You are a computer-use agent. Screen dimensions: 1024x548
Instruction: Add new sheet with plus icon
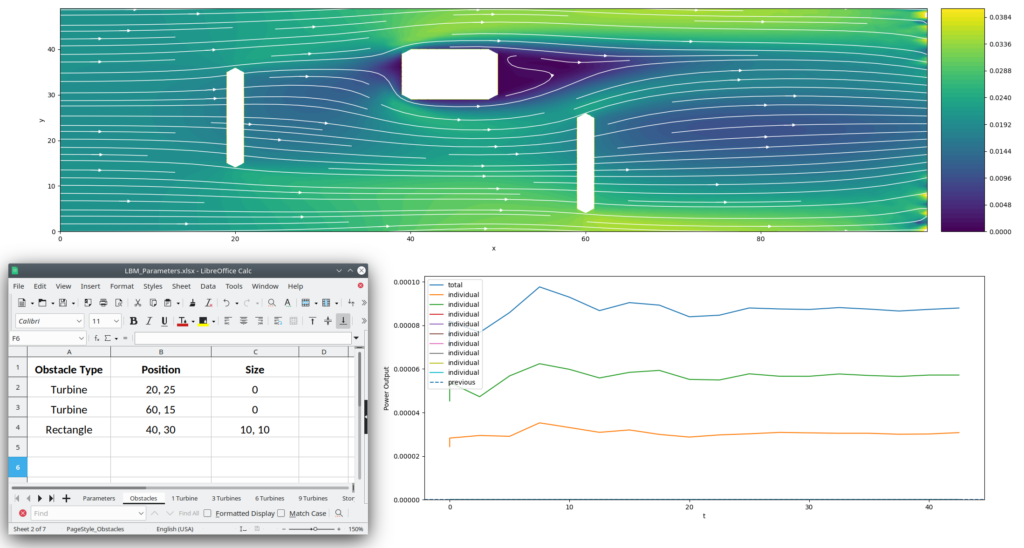point(66,497)
